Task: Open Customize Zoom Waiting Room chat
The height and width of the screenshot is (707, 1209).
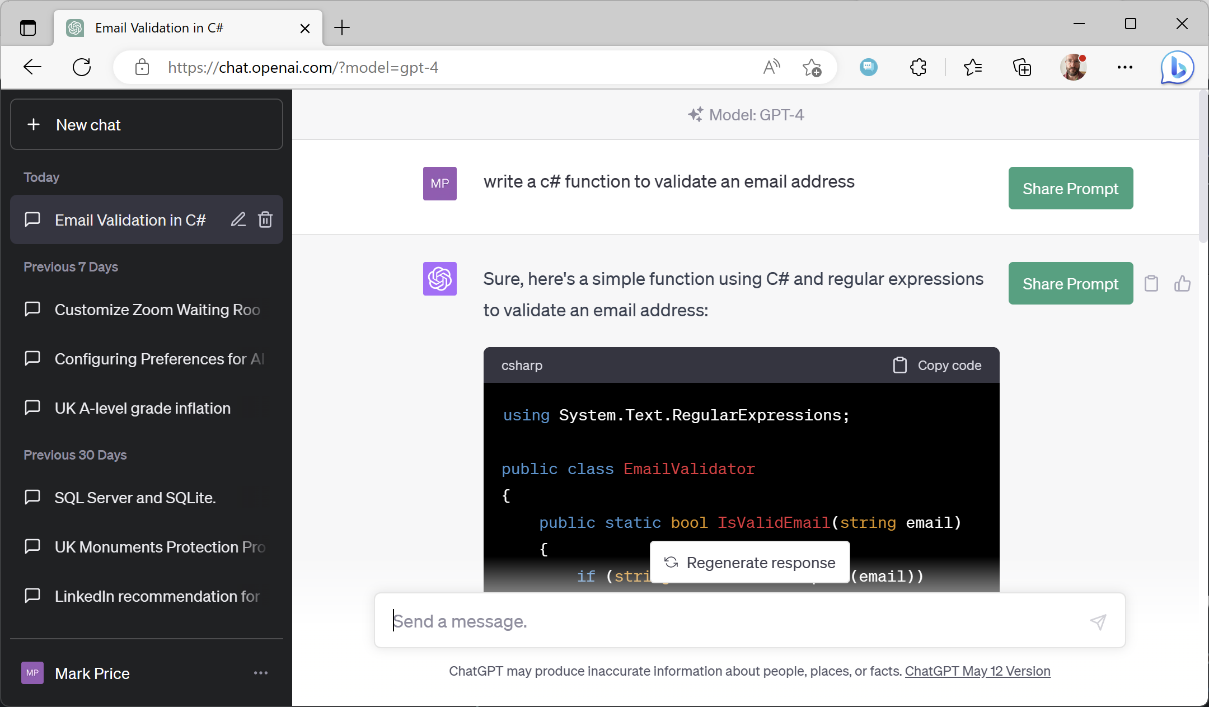Action: (146, 310)
